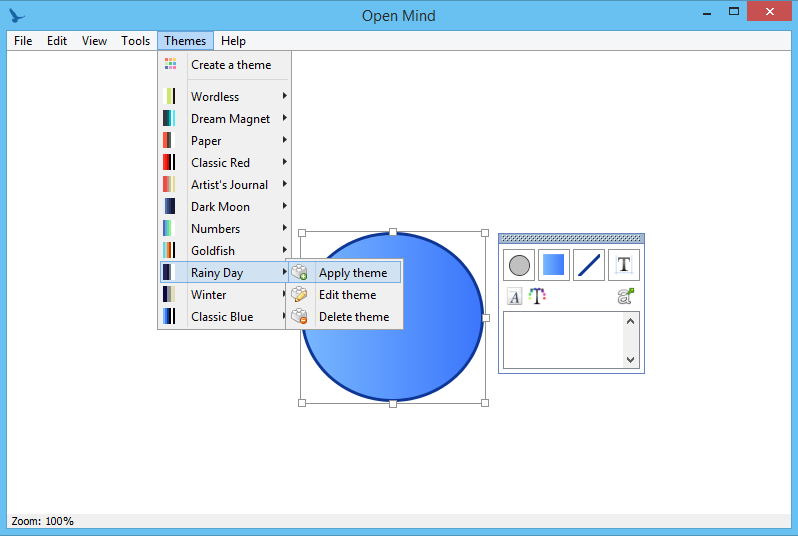Click the Classic Blue theme color swatch
The image size is (798, 536).
pyautogui.click(x=169, y=316)
